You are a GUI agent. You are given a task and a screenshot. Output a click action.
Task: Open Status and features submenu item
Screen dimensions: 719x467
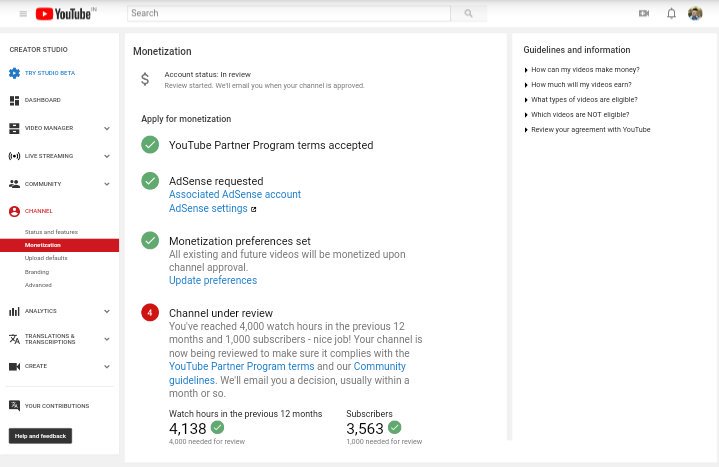pyautogui.click(x=51, y=232)
